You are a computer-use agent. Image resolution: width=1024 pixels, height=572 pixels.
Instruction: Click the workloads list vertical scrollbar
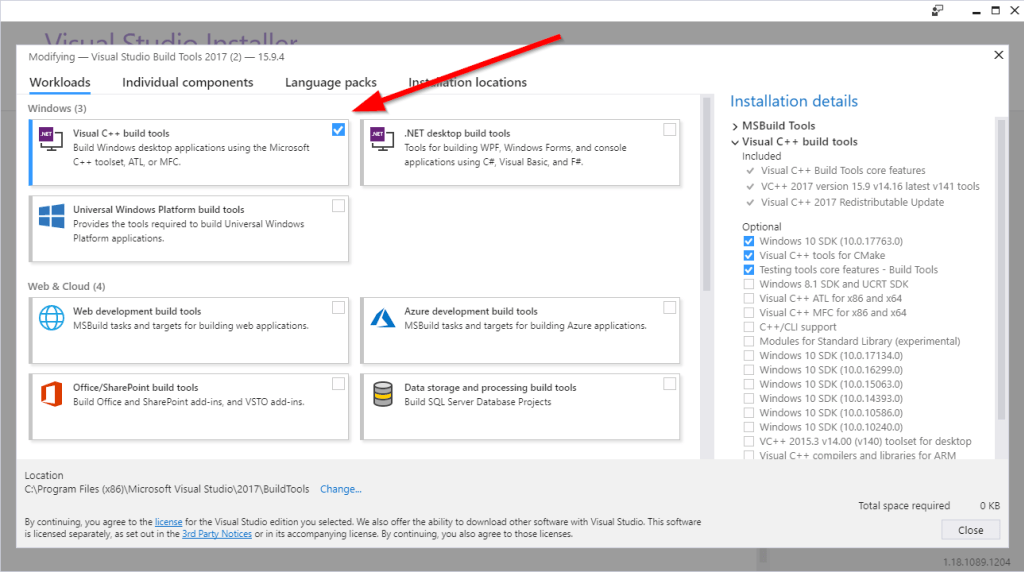[706, 194]
